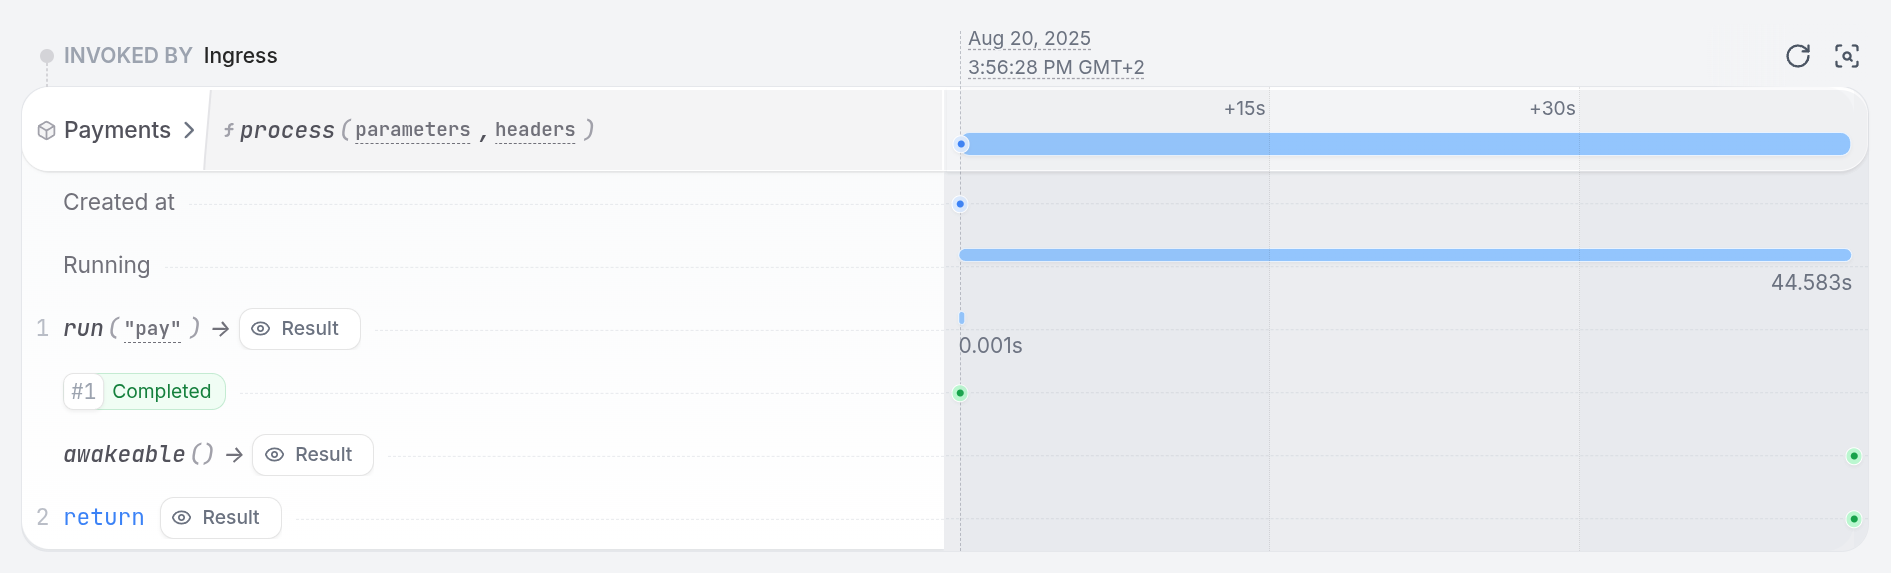Click the "pay" string argument
Image resolution: width=1891 pixels, height=573 pixels.
pyautogui.click(x=152, y=329)
